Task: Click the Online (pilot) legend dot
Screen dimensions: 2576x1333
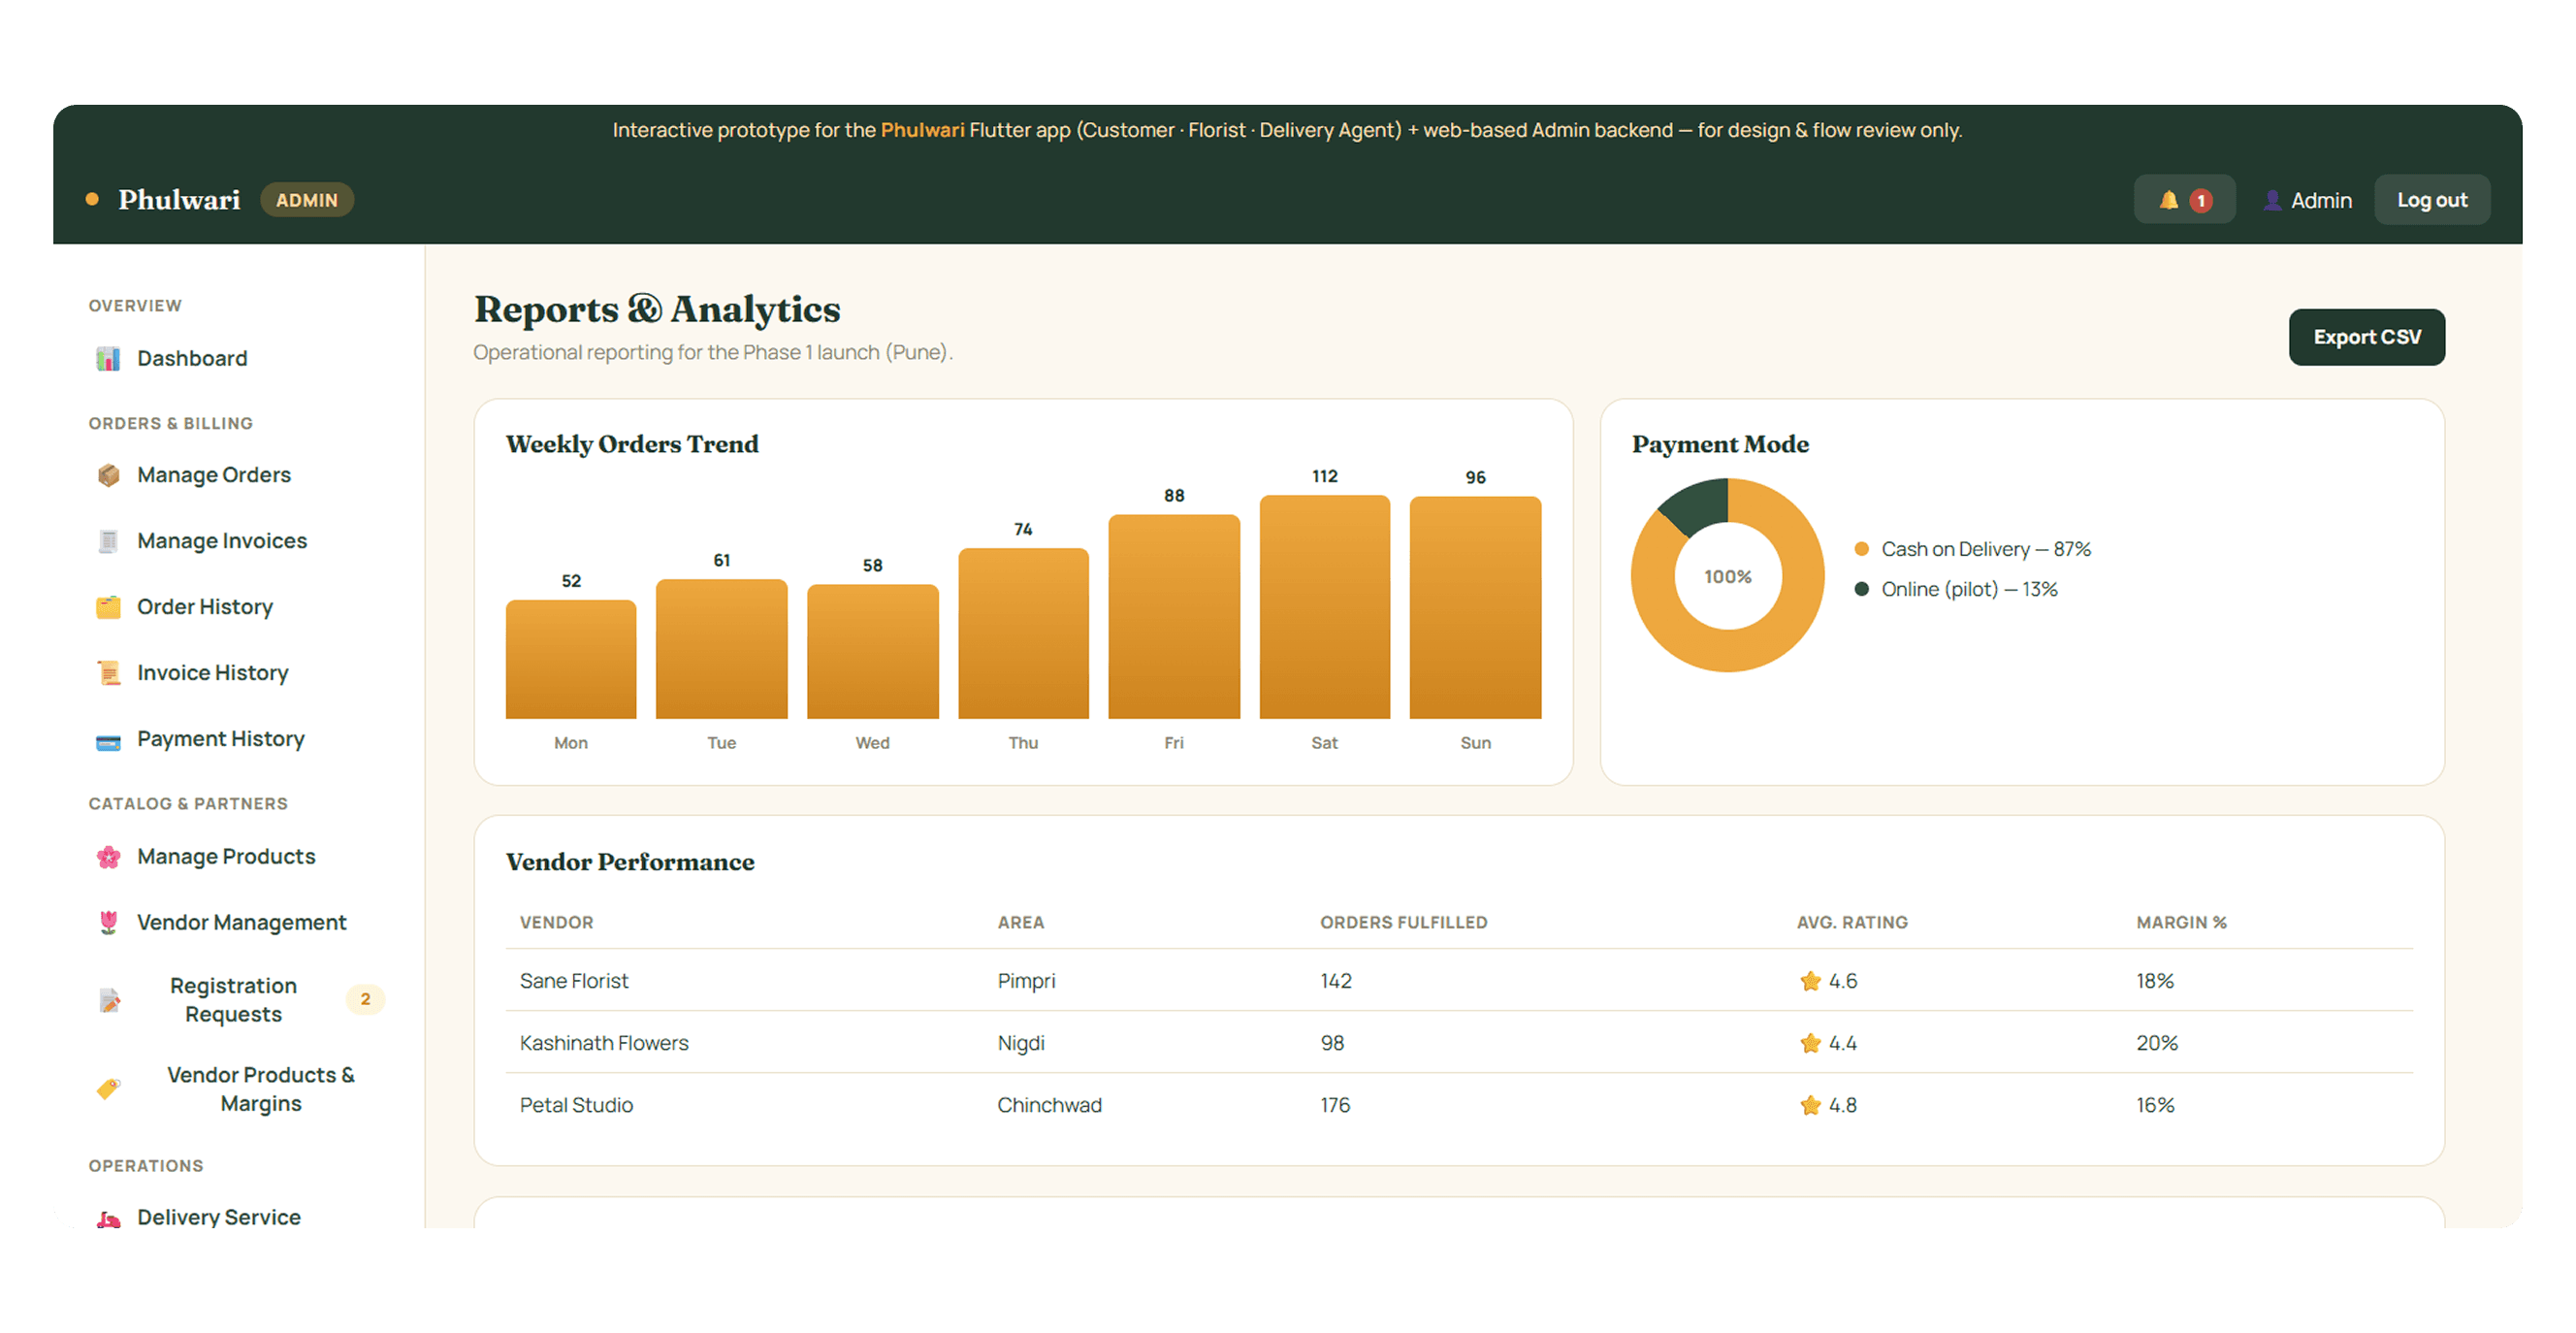Action: [1862, 589]
